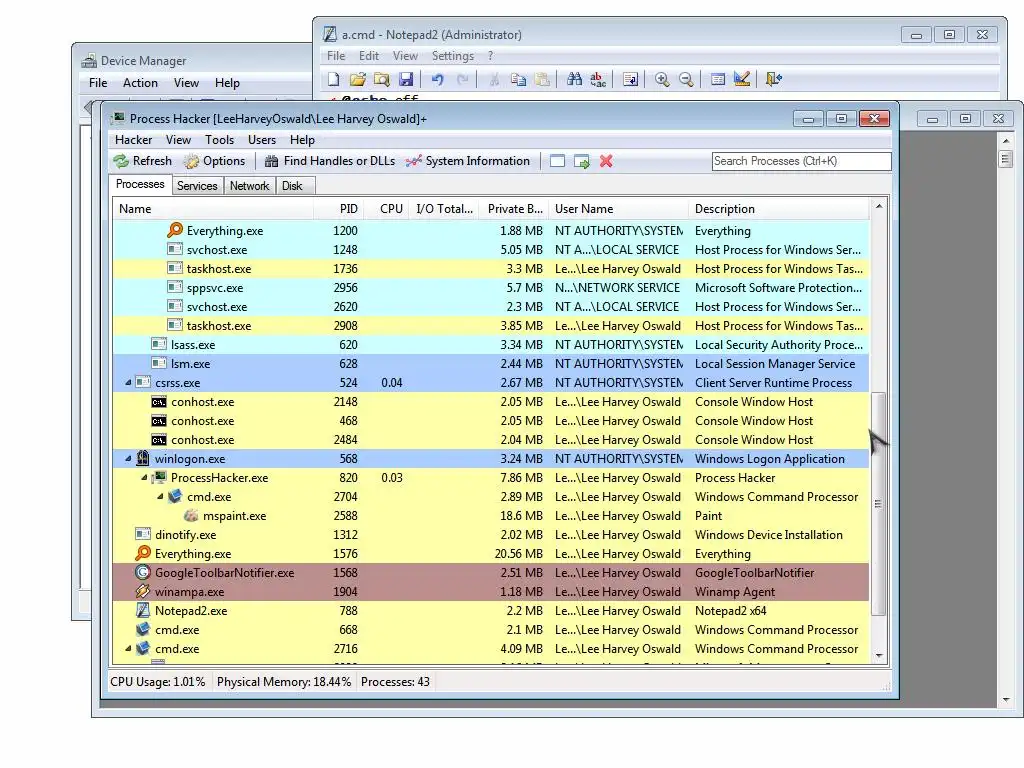Click the Scheme view icon in Notepad2
This screenshot has width=1024, height=768.
pos(718,79)
